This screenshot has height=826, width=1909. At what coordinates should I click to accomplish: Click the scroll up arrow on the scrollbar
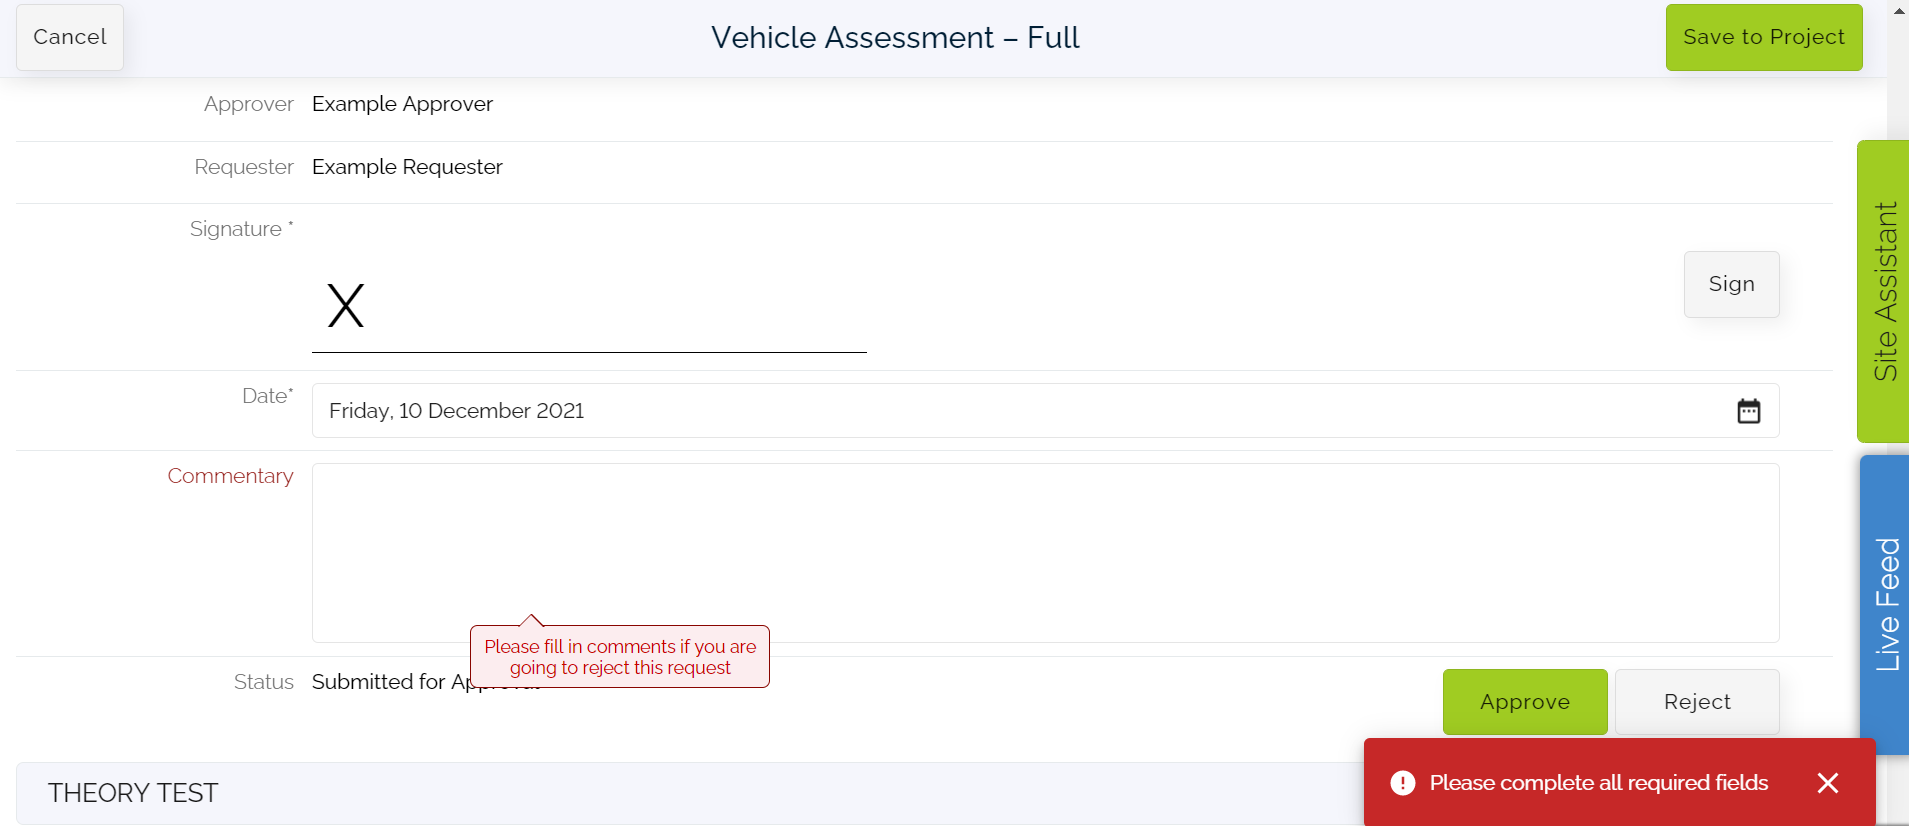(1898, 11)
